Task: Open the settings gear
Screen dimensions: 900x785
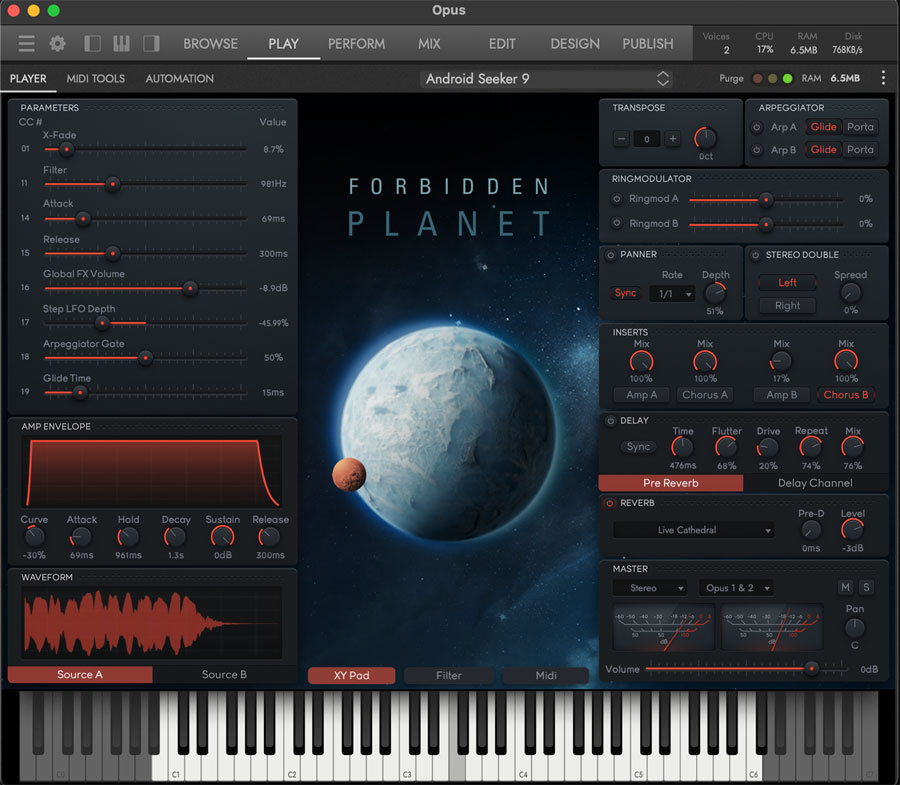Action: coord(57,44)
